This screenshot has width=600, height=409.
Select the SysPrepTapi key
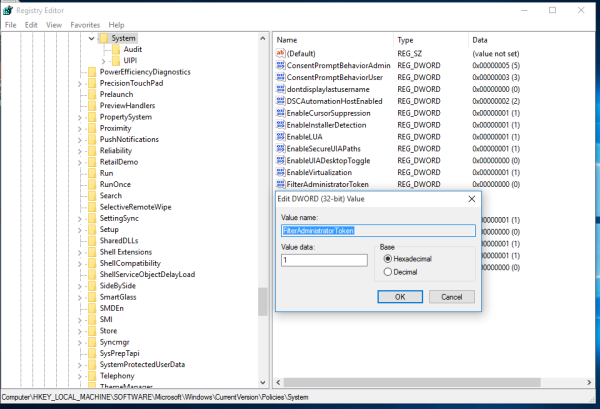[x=119, y=353]
